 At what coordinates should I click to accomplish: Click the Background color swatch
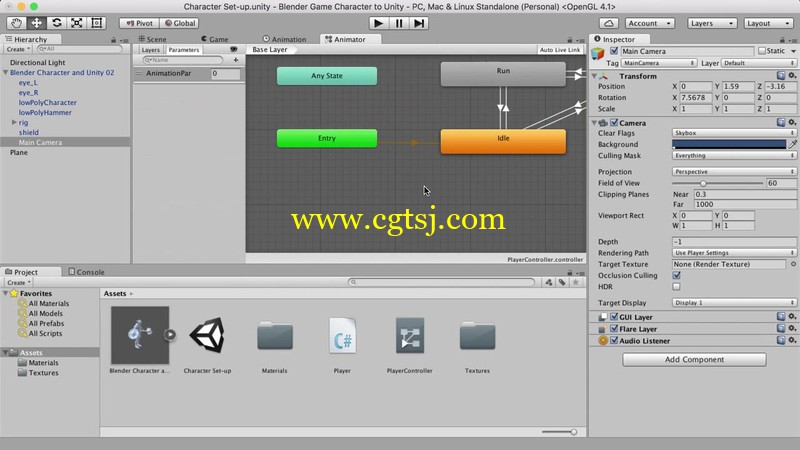(x=729, y=144)
